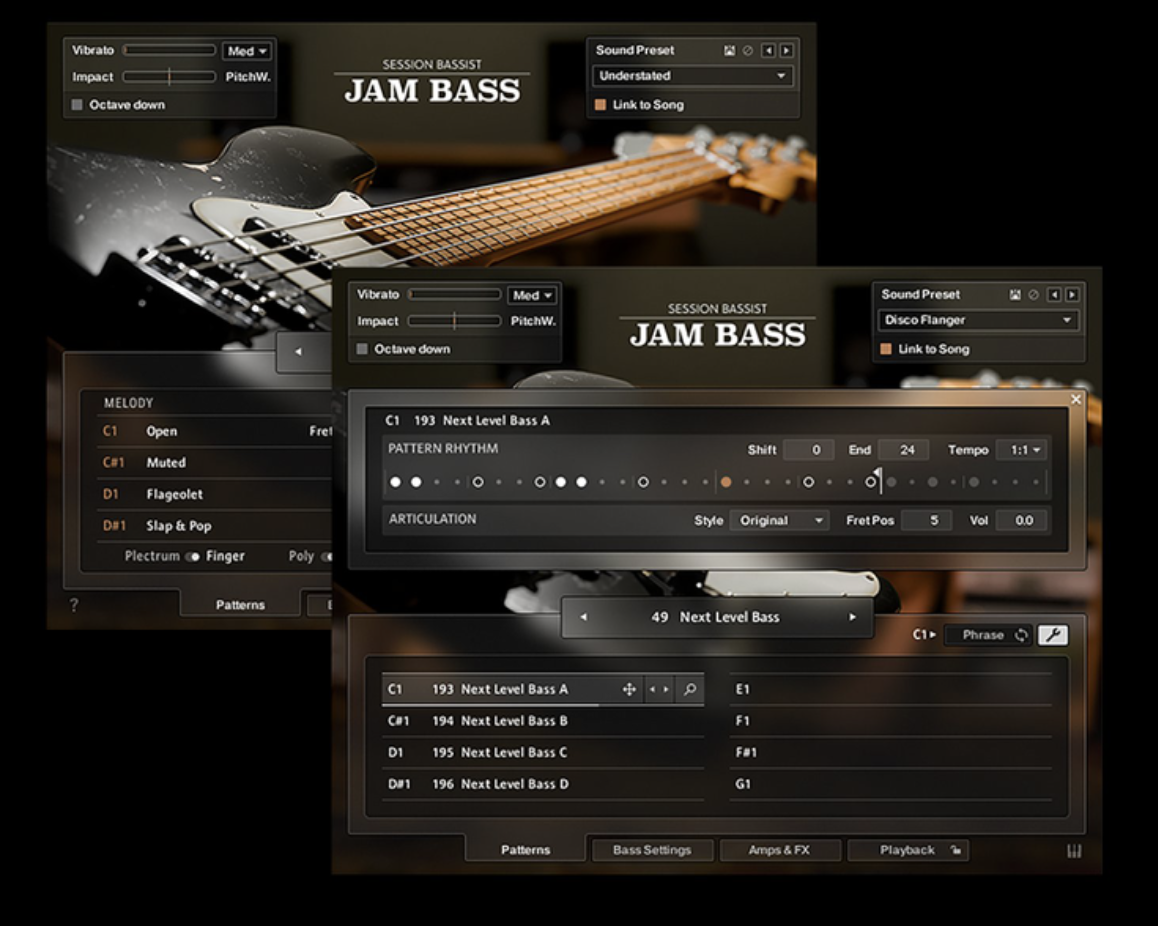Click the End value field showing 24
The height and width of the screenshot is (926, 1158).
pyautogui.click(x=903, y=450)
